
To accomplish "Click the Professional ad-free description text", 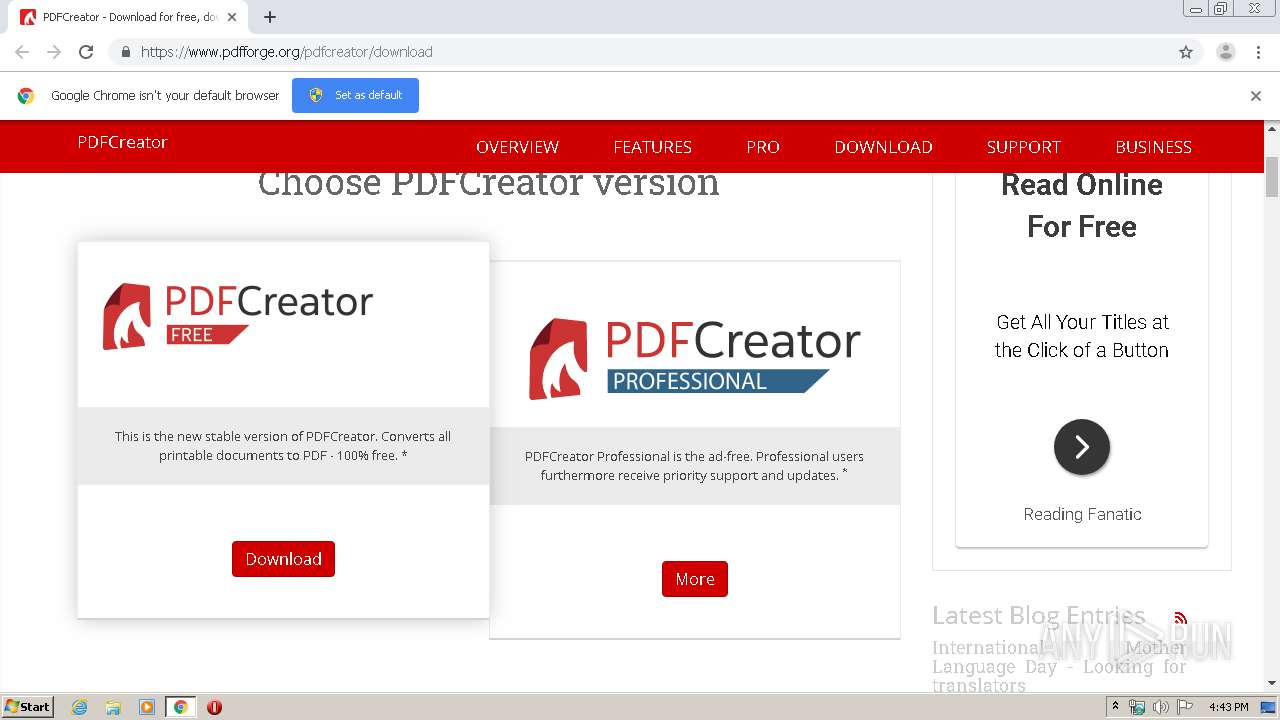I will (694, 465).
